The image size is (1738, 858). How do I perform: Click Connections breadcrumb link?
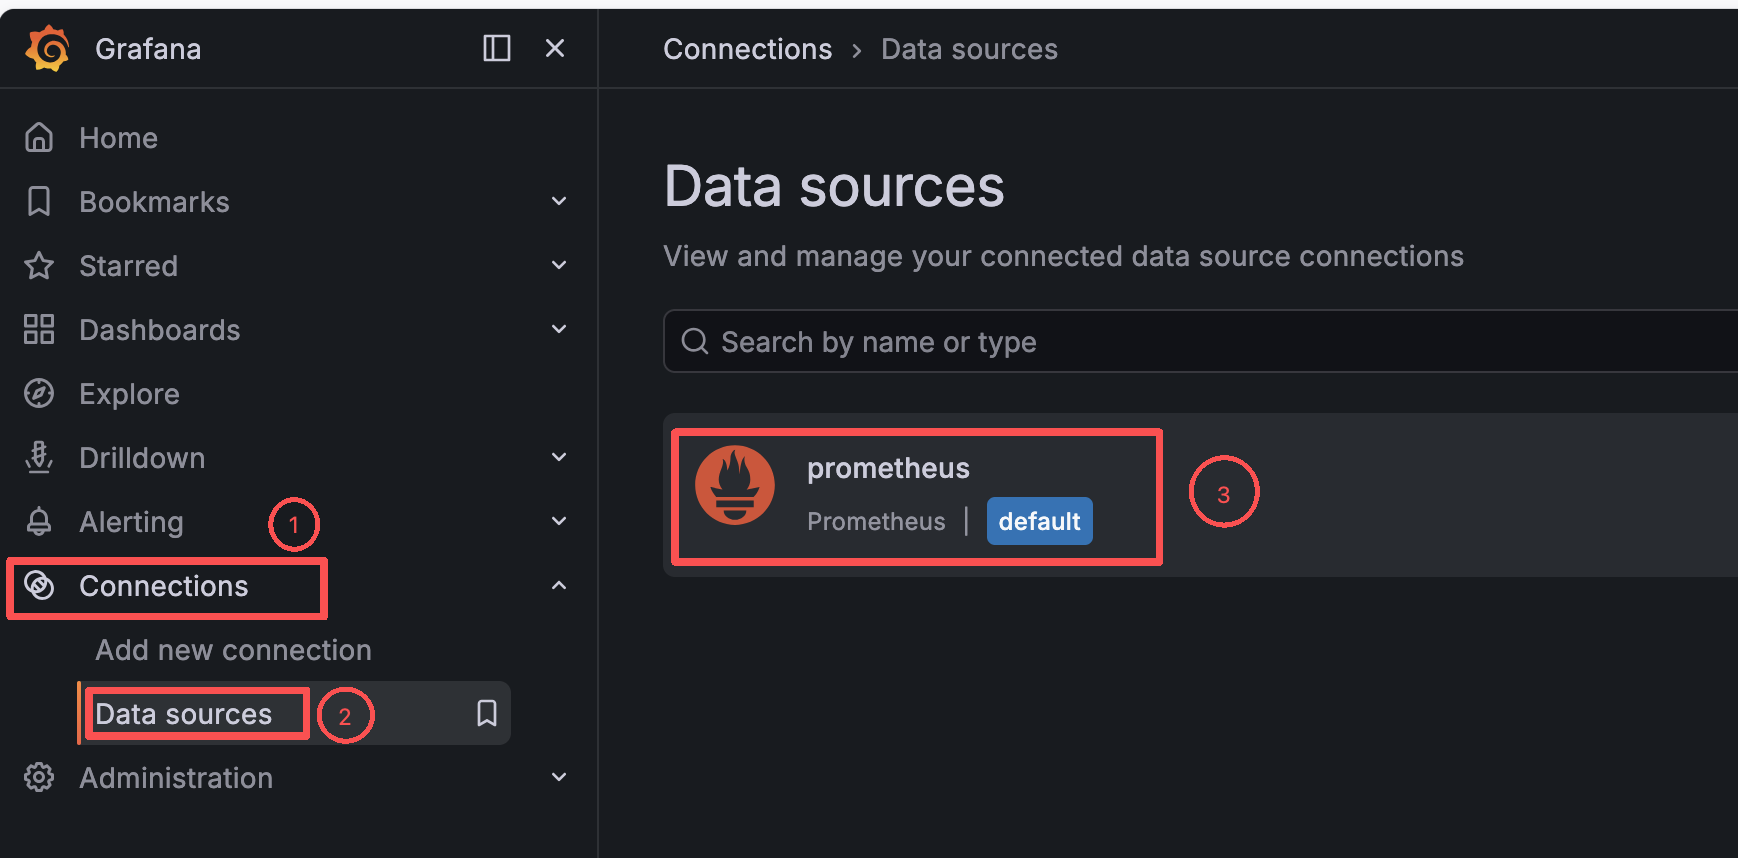point(747,49)
